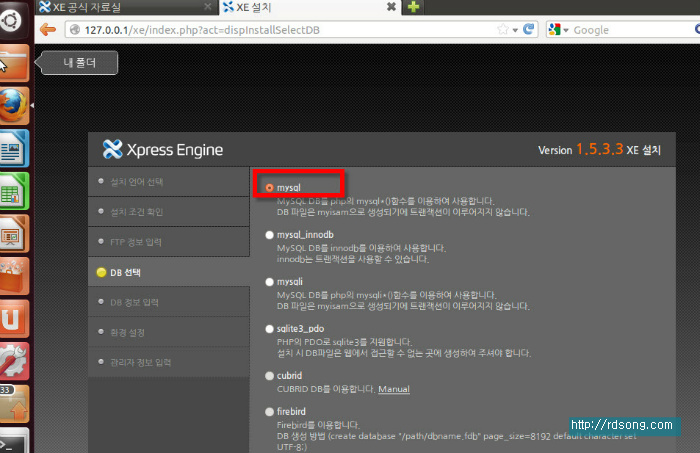
Task: Go back with the orange arrow button
Action: (48, 30)
